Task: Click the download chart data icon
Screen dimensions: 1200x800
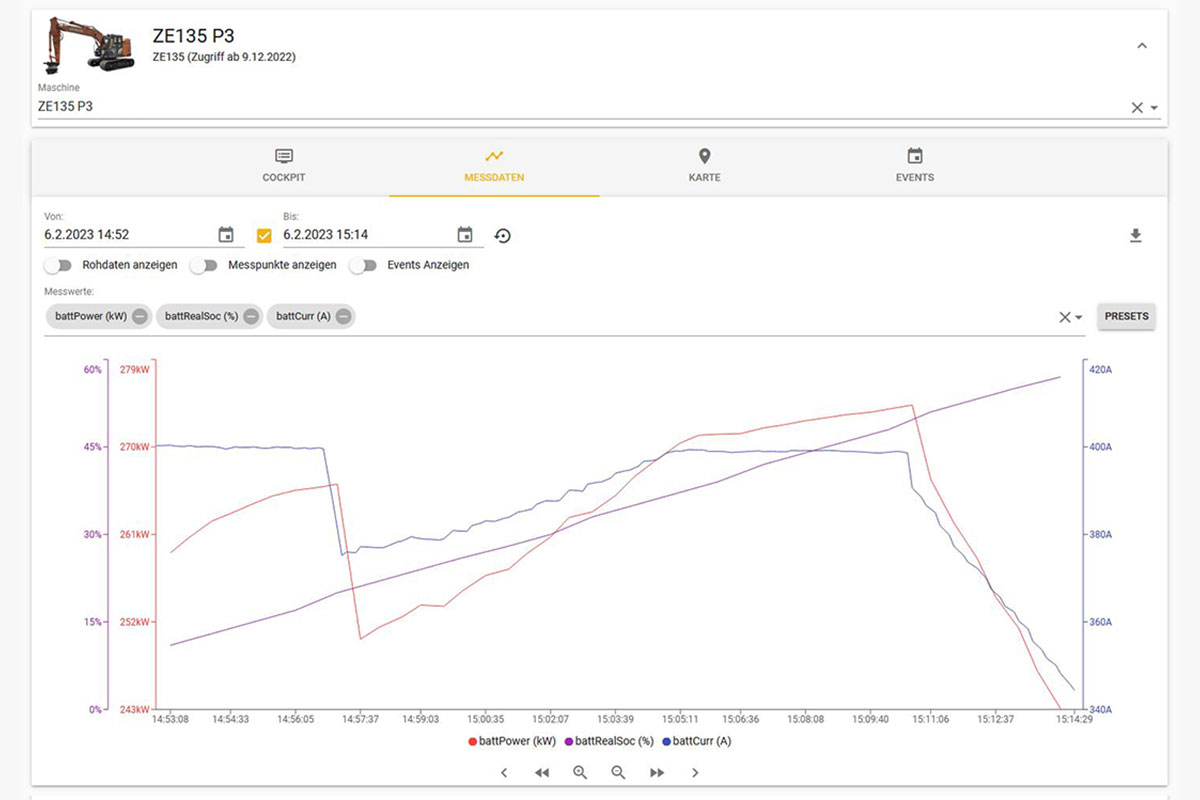Action: coord(1135,236)
